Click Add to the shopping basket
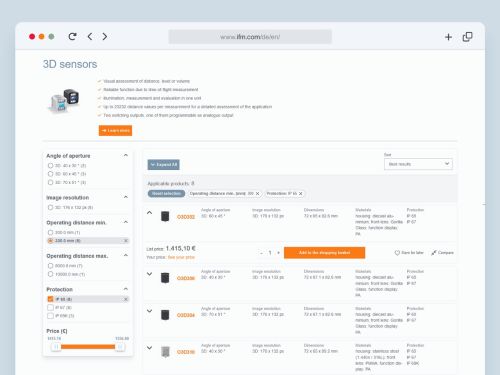This screenshot has width=500, height=375. coord(324,253)
